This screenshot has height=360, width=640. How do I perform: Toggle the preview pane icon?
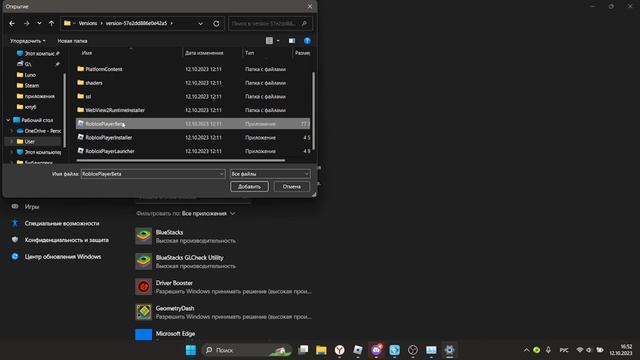pos(292,41)
